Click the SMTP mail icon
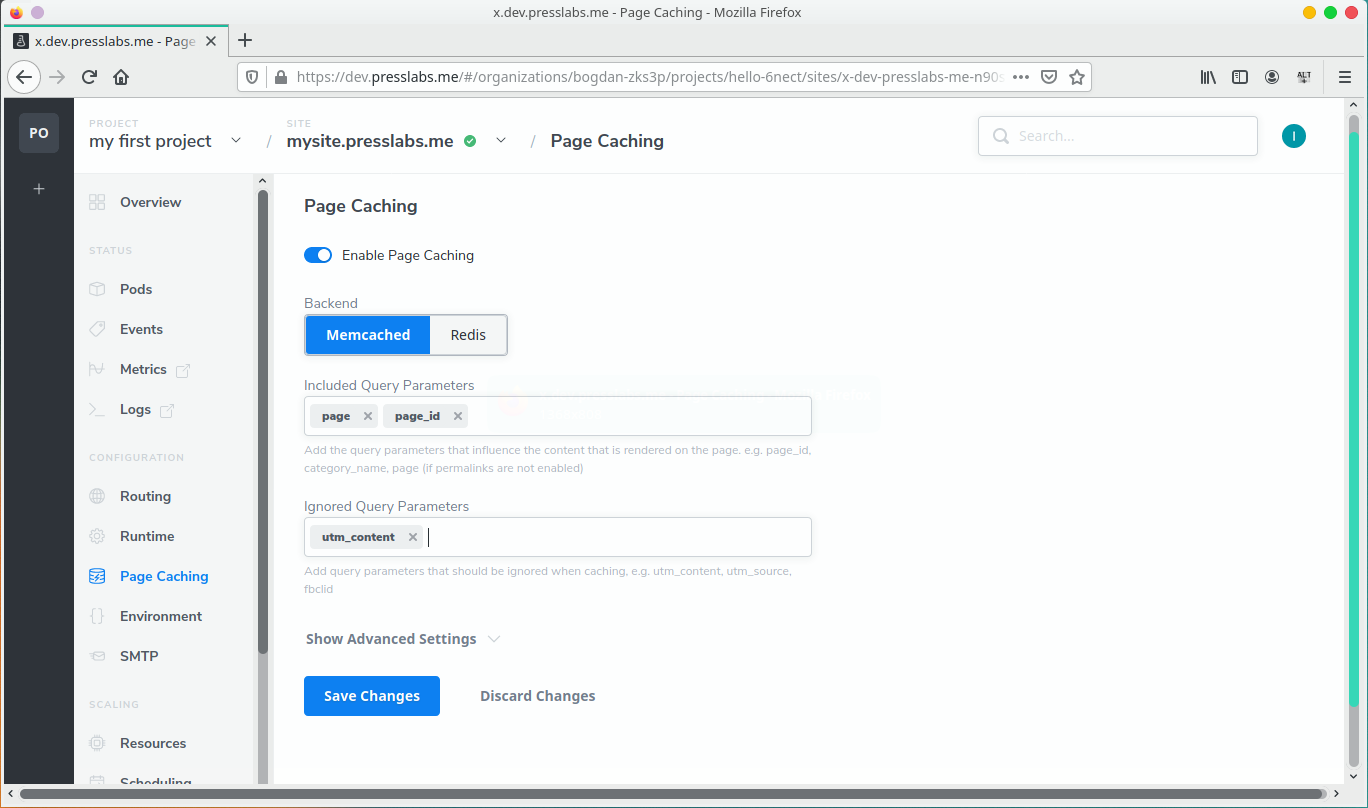1368x808 pixels. pos(97,656)
